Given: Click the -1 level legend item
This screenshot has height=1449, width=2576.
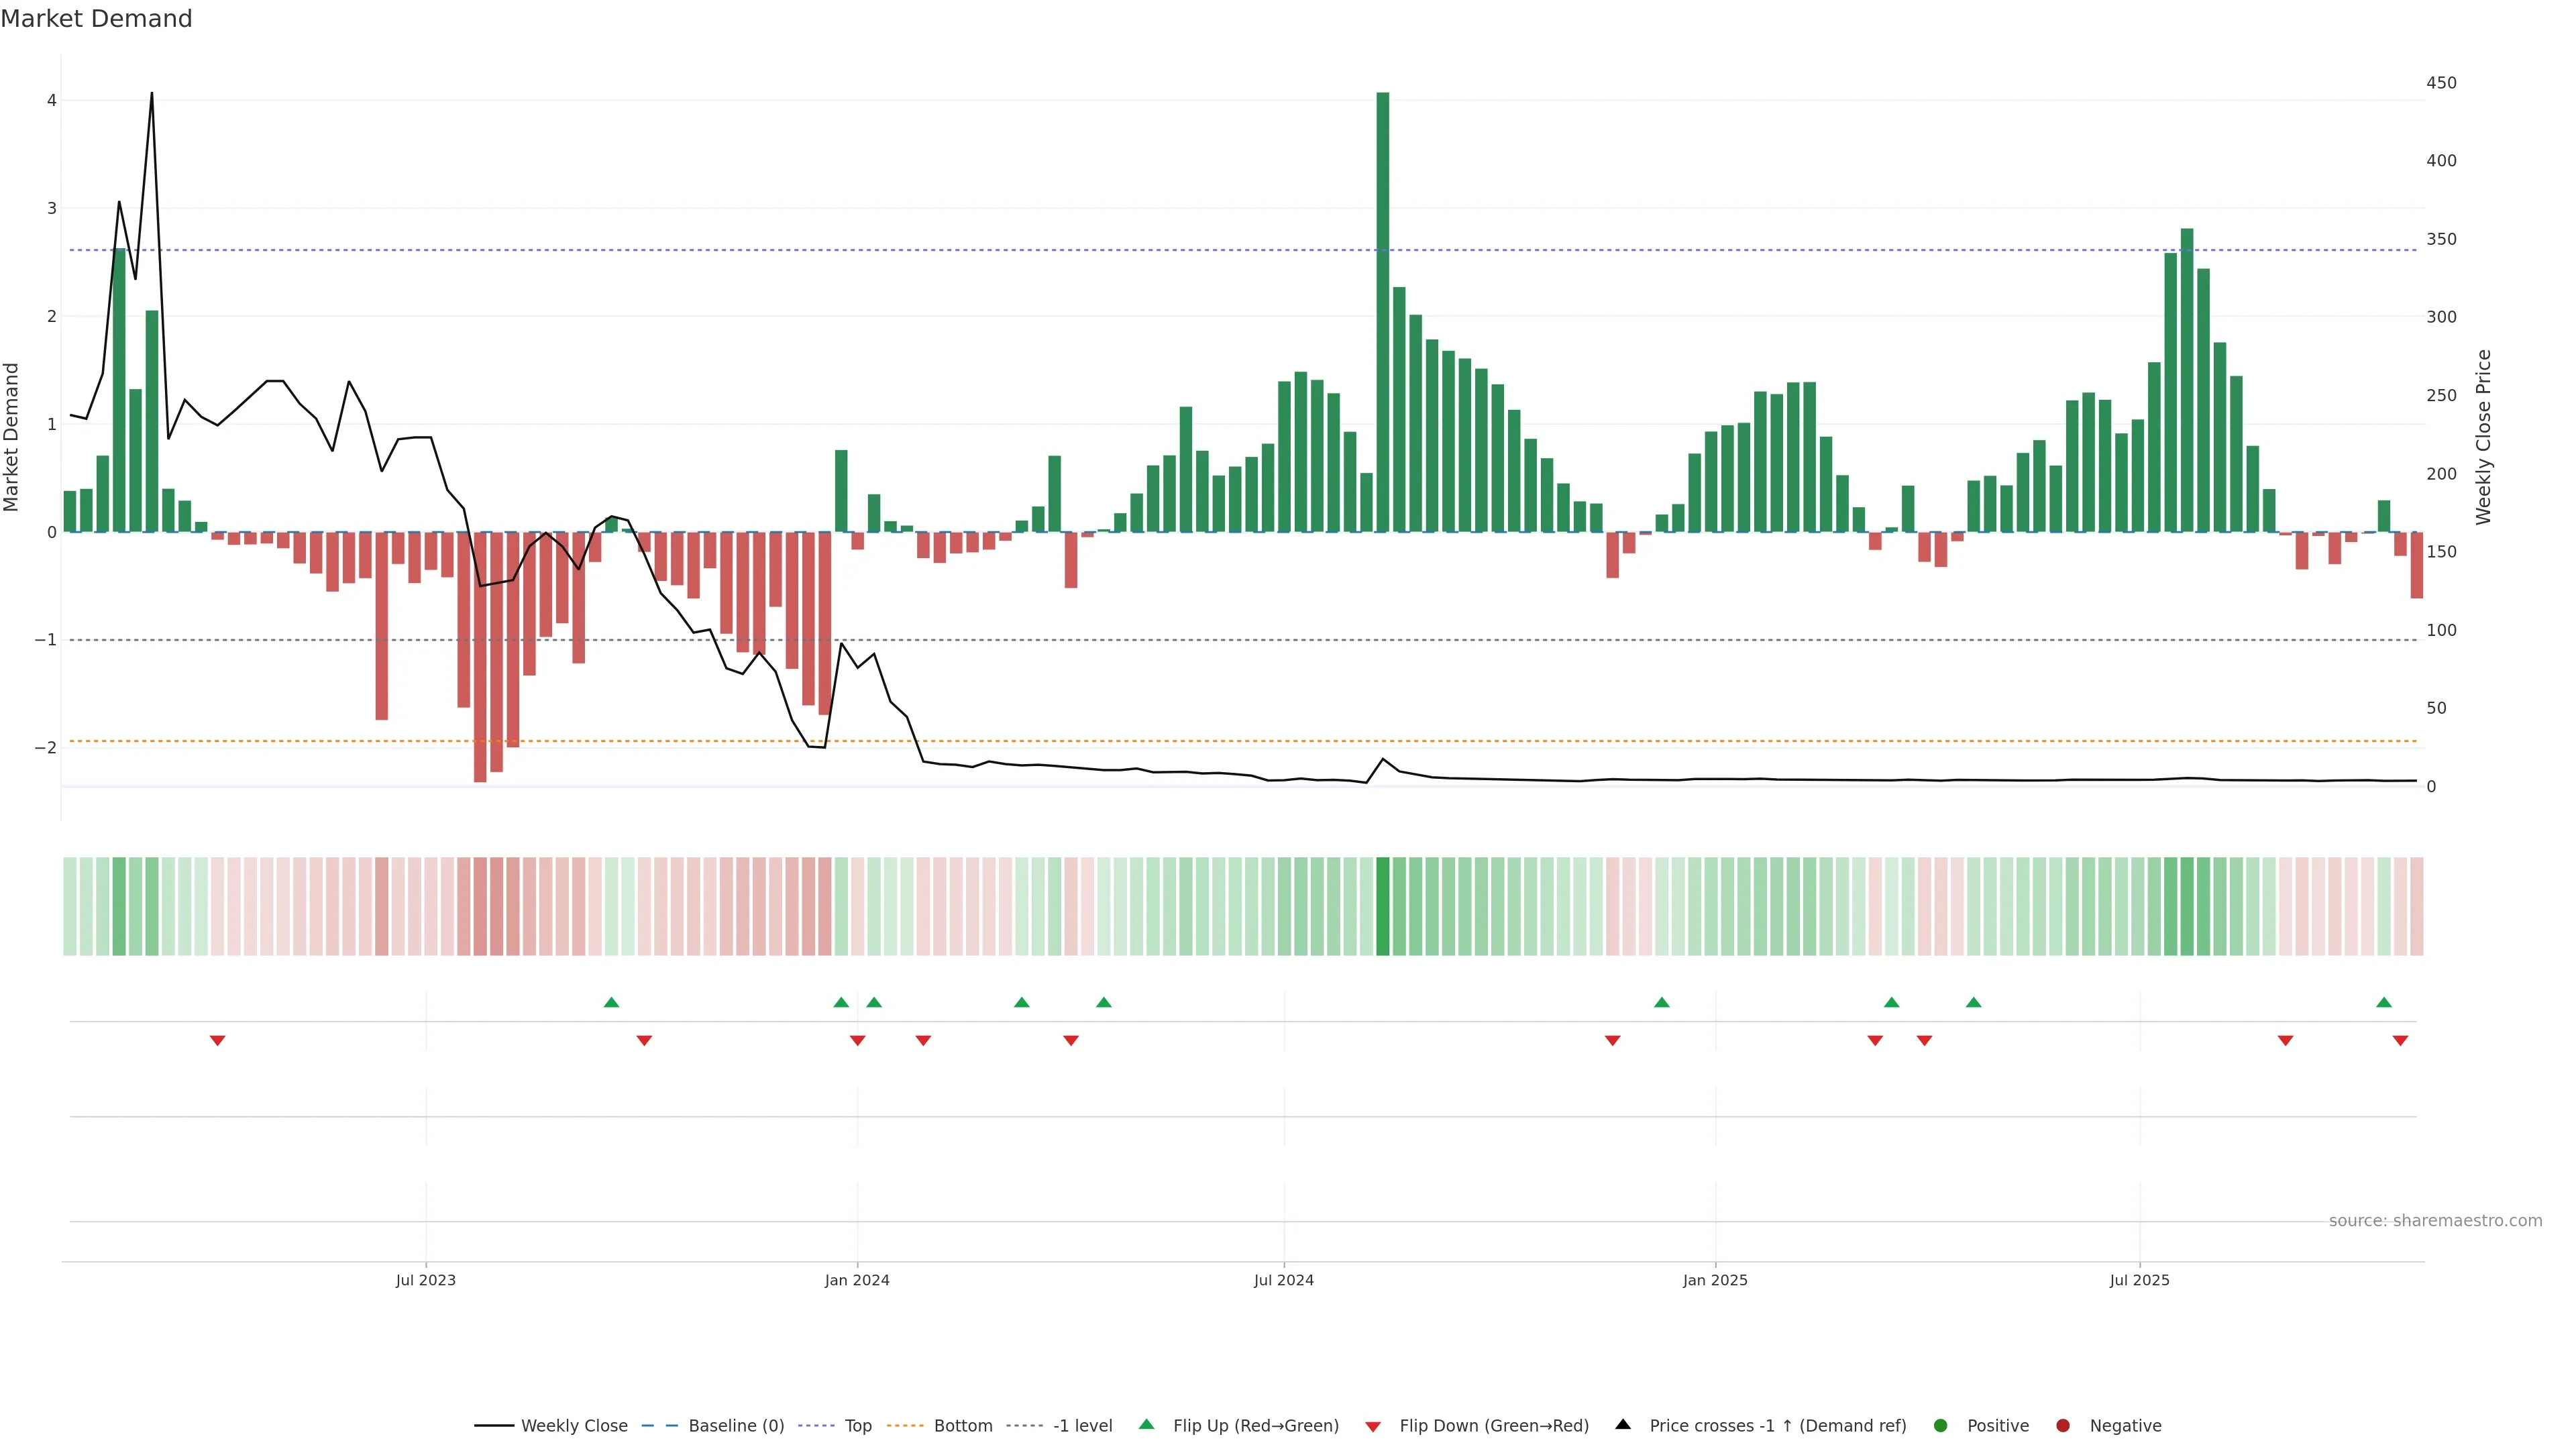Looking at the screenshot, I should [x=1082, y=1425].
